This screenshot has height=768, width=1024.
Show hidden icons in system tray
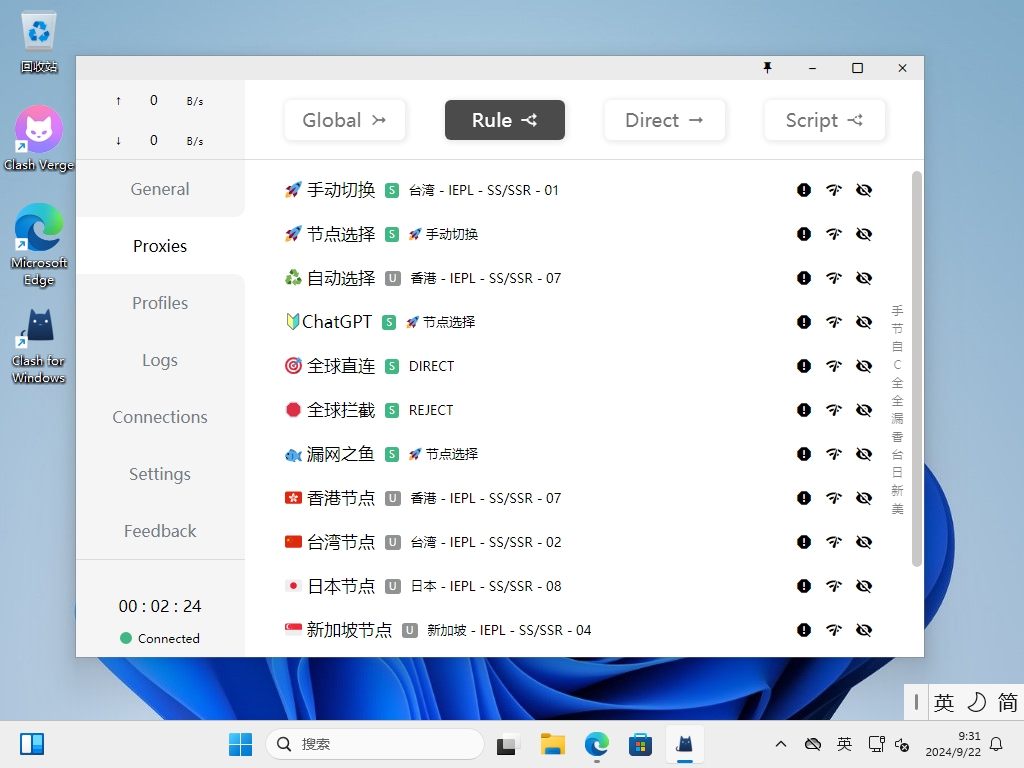click(781, 744)
